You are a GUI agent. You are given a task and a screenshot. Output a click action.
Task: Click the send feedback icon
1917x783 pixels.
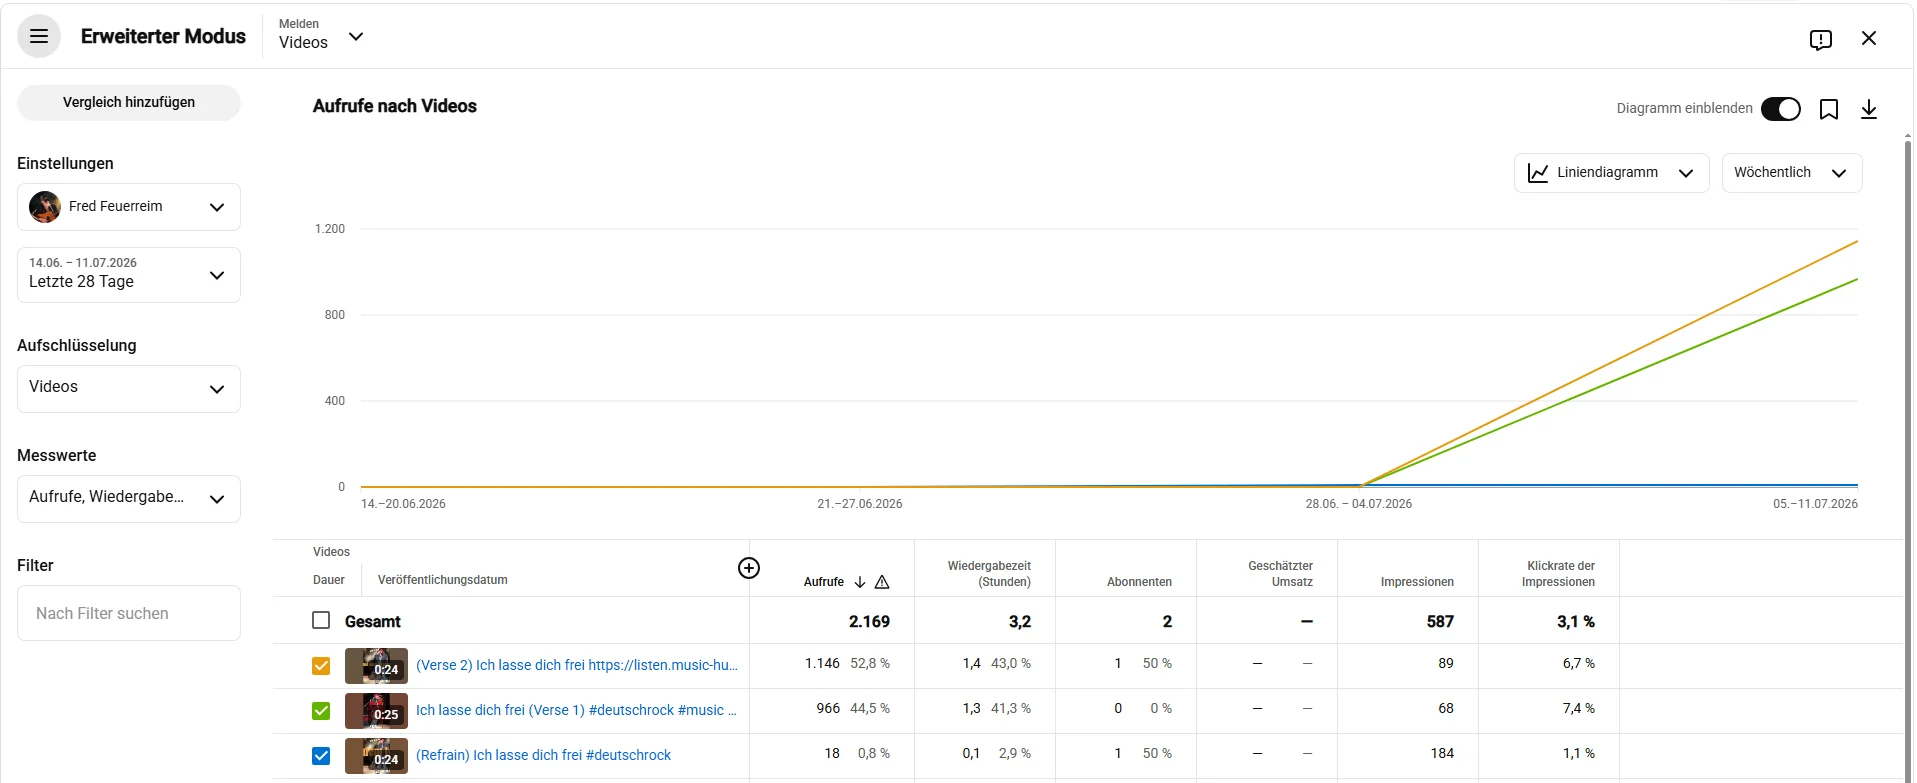coord(1820,39)
